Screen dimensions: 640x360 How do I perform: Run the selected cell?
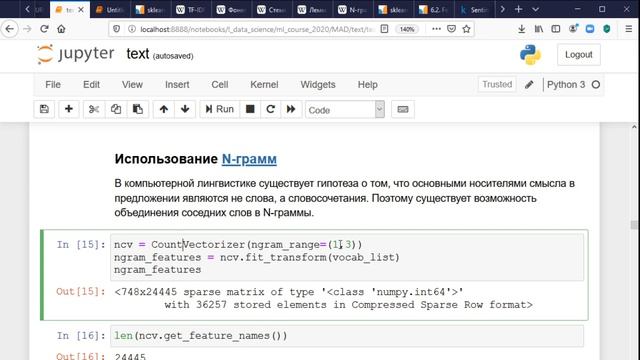click(x=220, y=109)
